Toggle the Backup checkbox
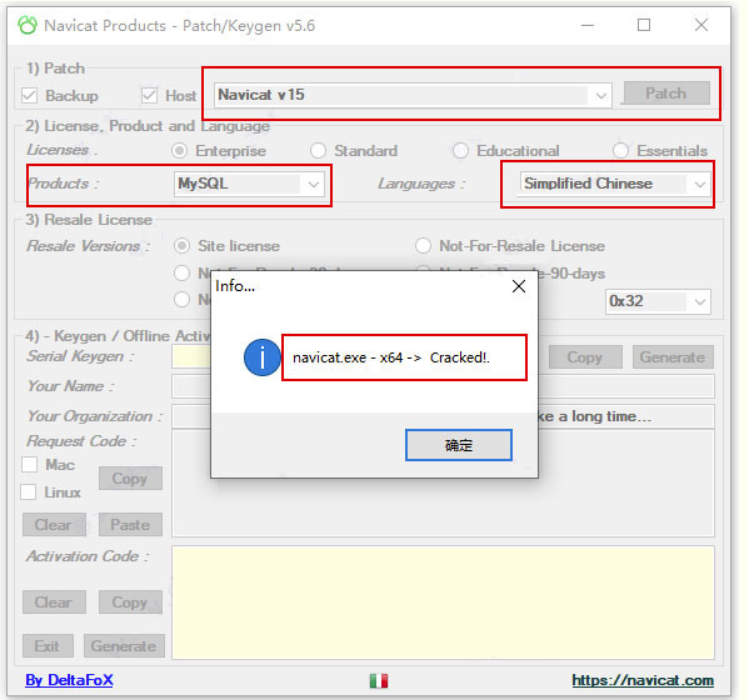 29,95
